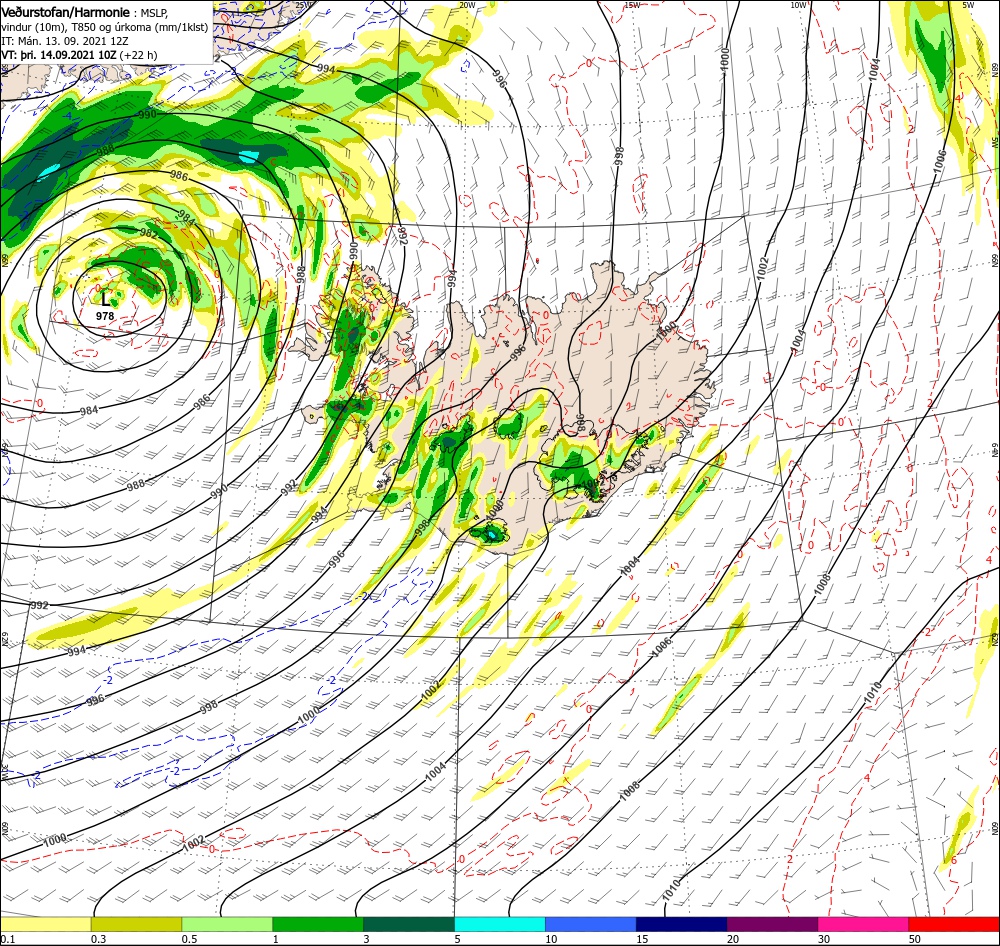Select the red 50 mm legend block
1000x946 pixels.
(954, 924)
